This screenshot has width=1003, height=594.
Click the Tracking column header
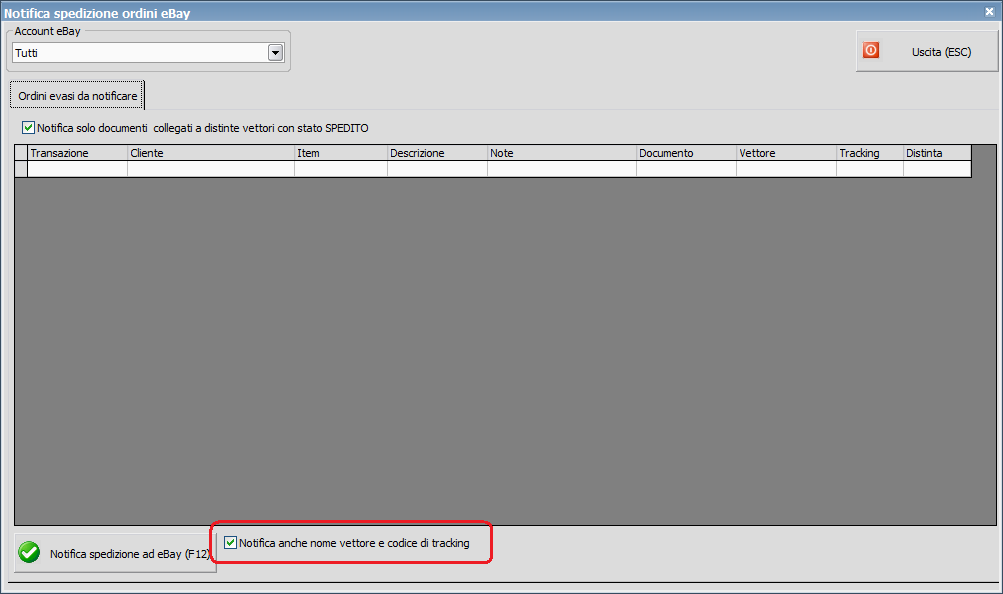[x=870, y=153]
